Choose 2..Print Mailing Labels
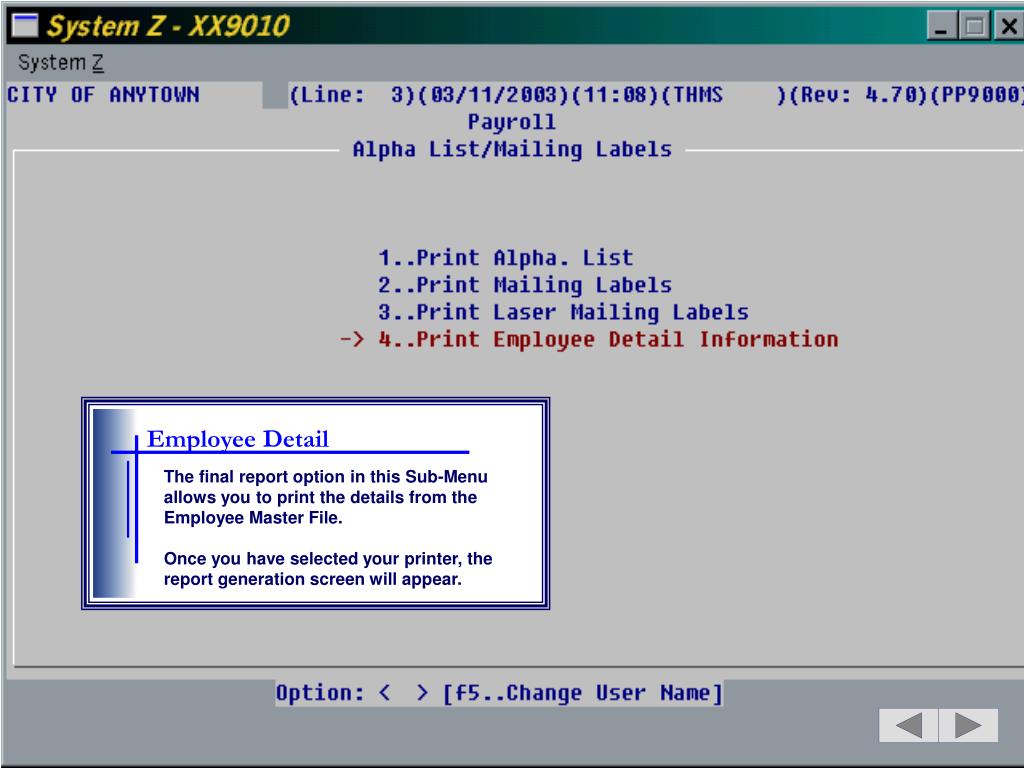The width and height of the screenshot is (1024, 768). [524, 285]
